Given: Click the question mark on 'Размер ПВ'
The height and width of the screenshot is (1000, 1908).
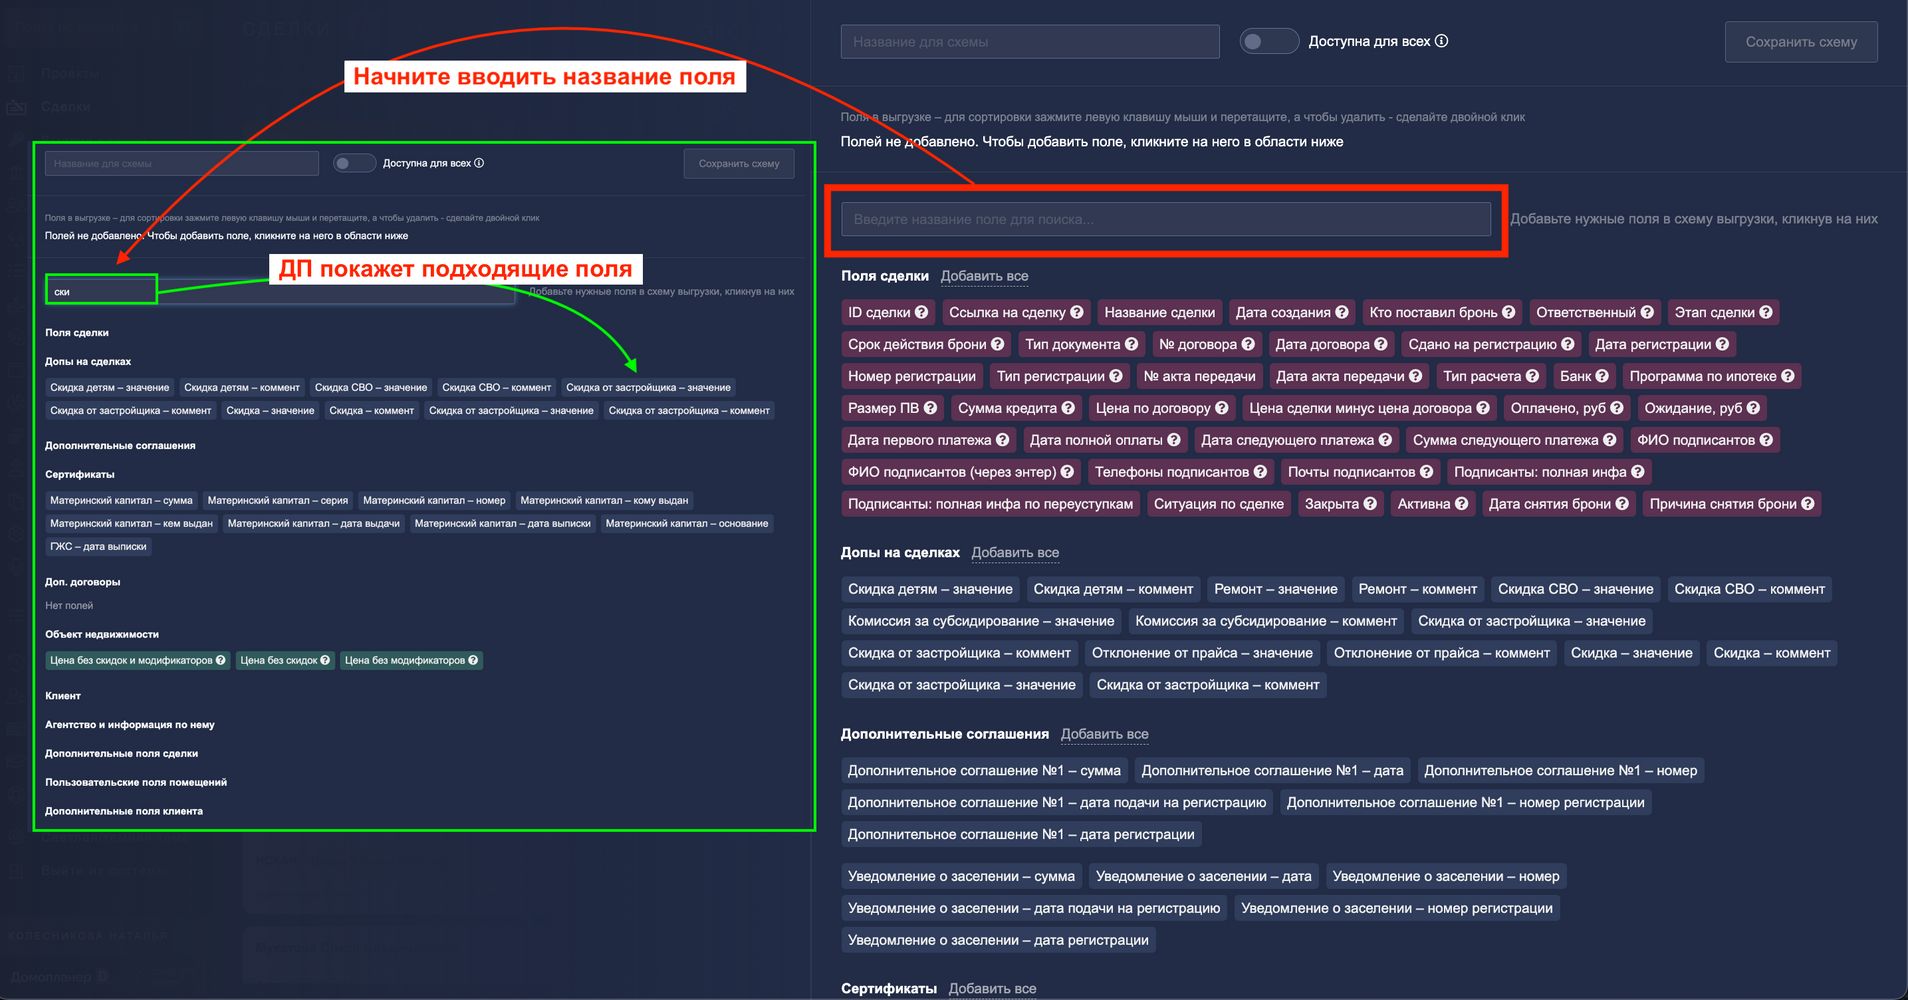Looking at the screenshot, I should pos(930,408).
